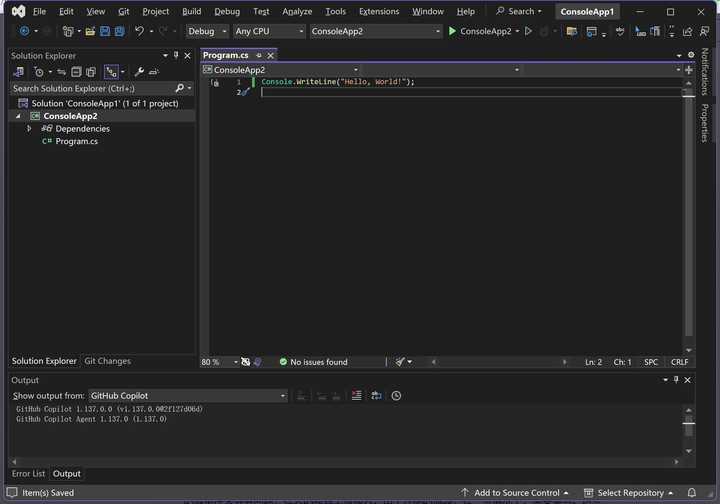The height and width of the screenshot is (504, 720).
Task: Open the Analyze menu
Action: pos(297,11)
